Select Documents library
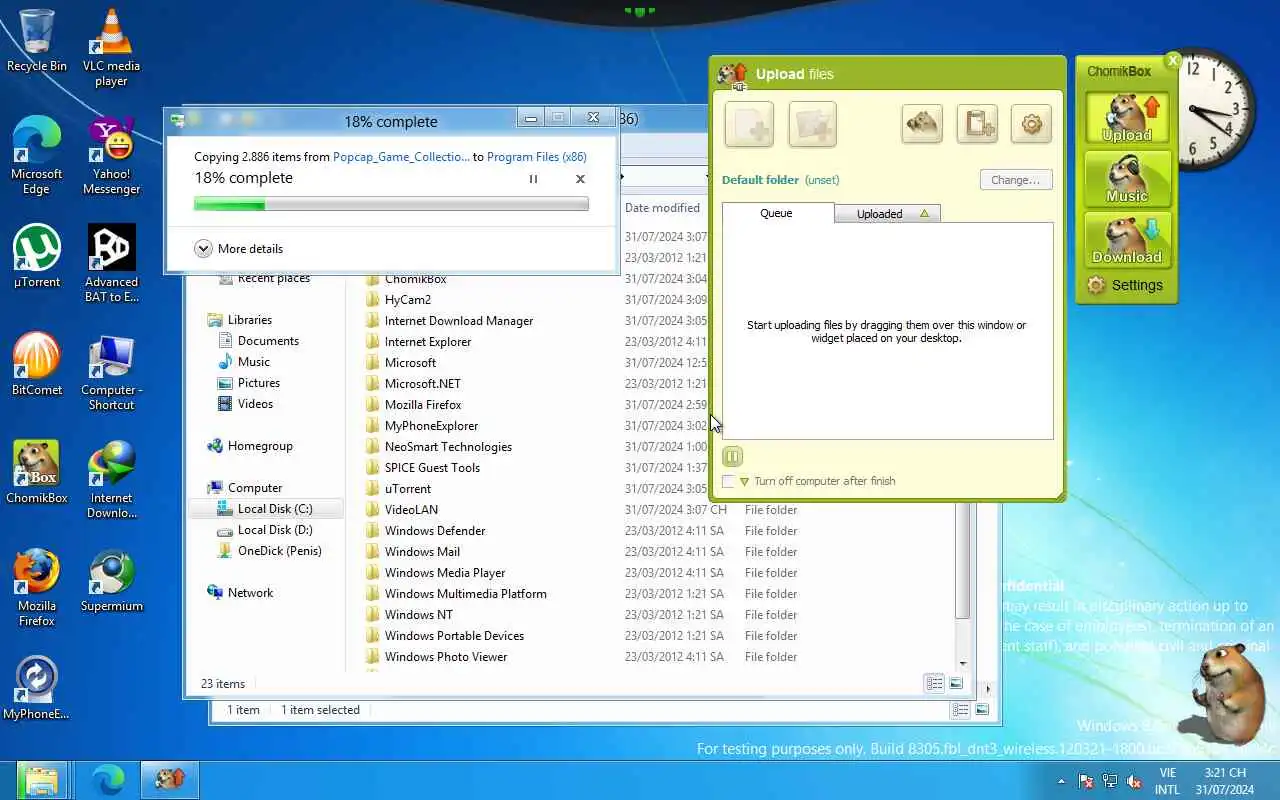Viewport: 1280px width, 800px height. click(258, 341)
